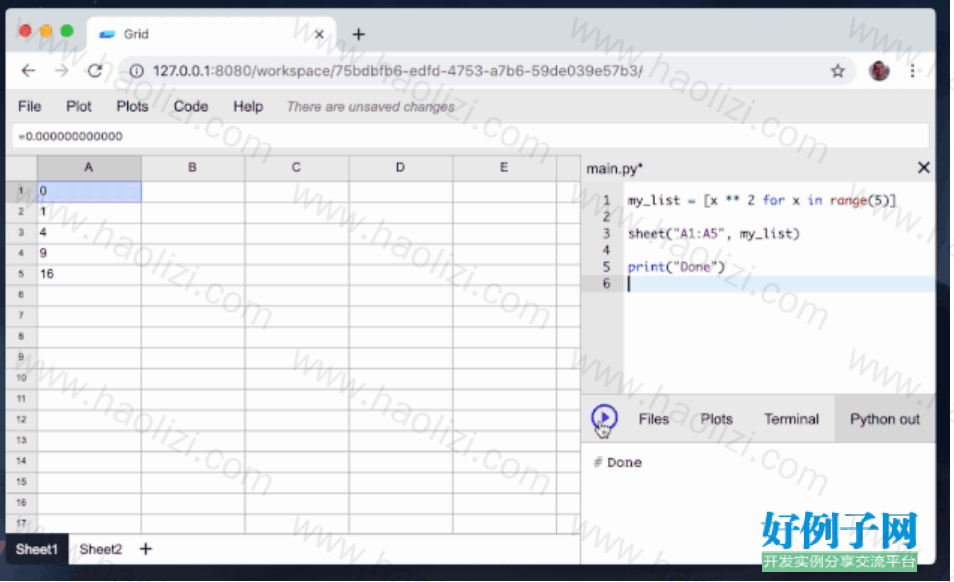The width and height of the screenshot is (954, 582).
Task: Switch to the Files tab
Action: coord(653,418)
